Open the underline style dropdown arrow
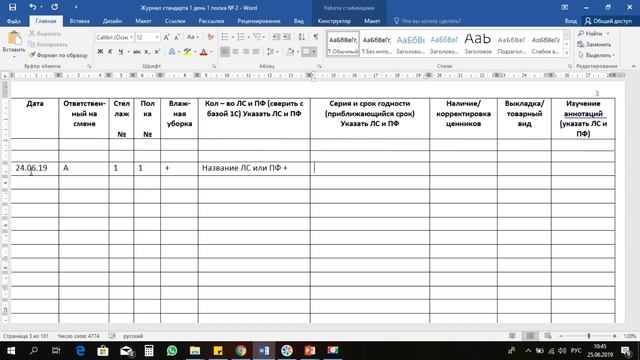The height and width of the screenshot is (360, 640). tap(128, 51)
